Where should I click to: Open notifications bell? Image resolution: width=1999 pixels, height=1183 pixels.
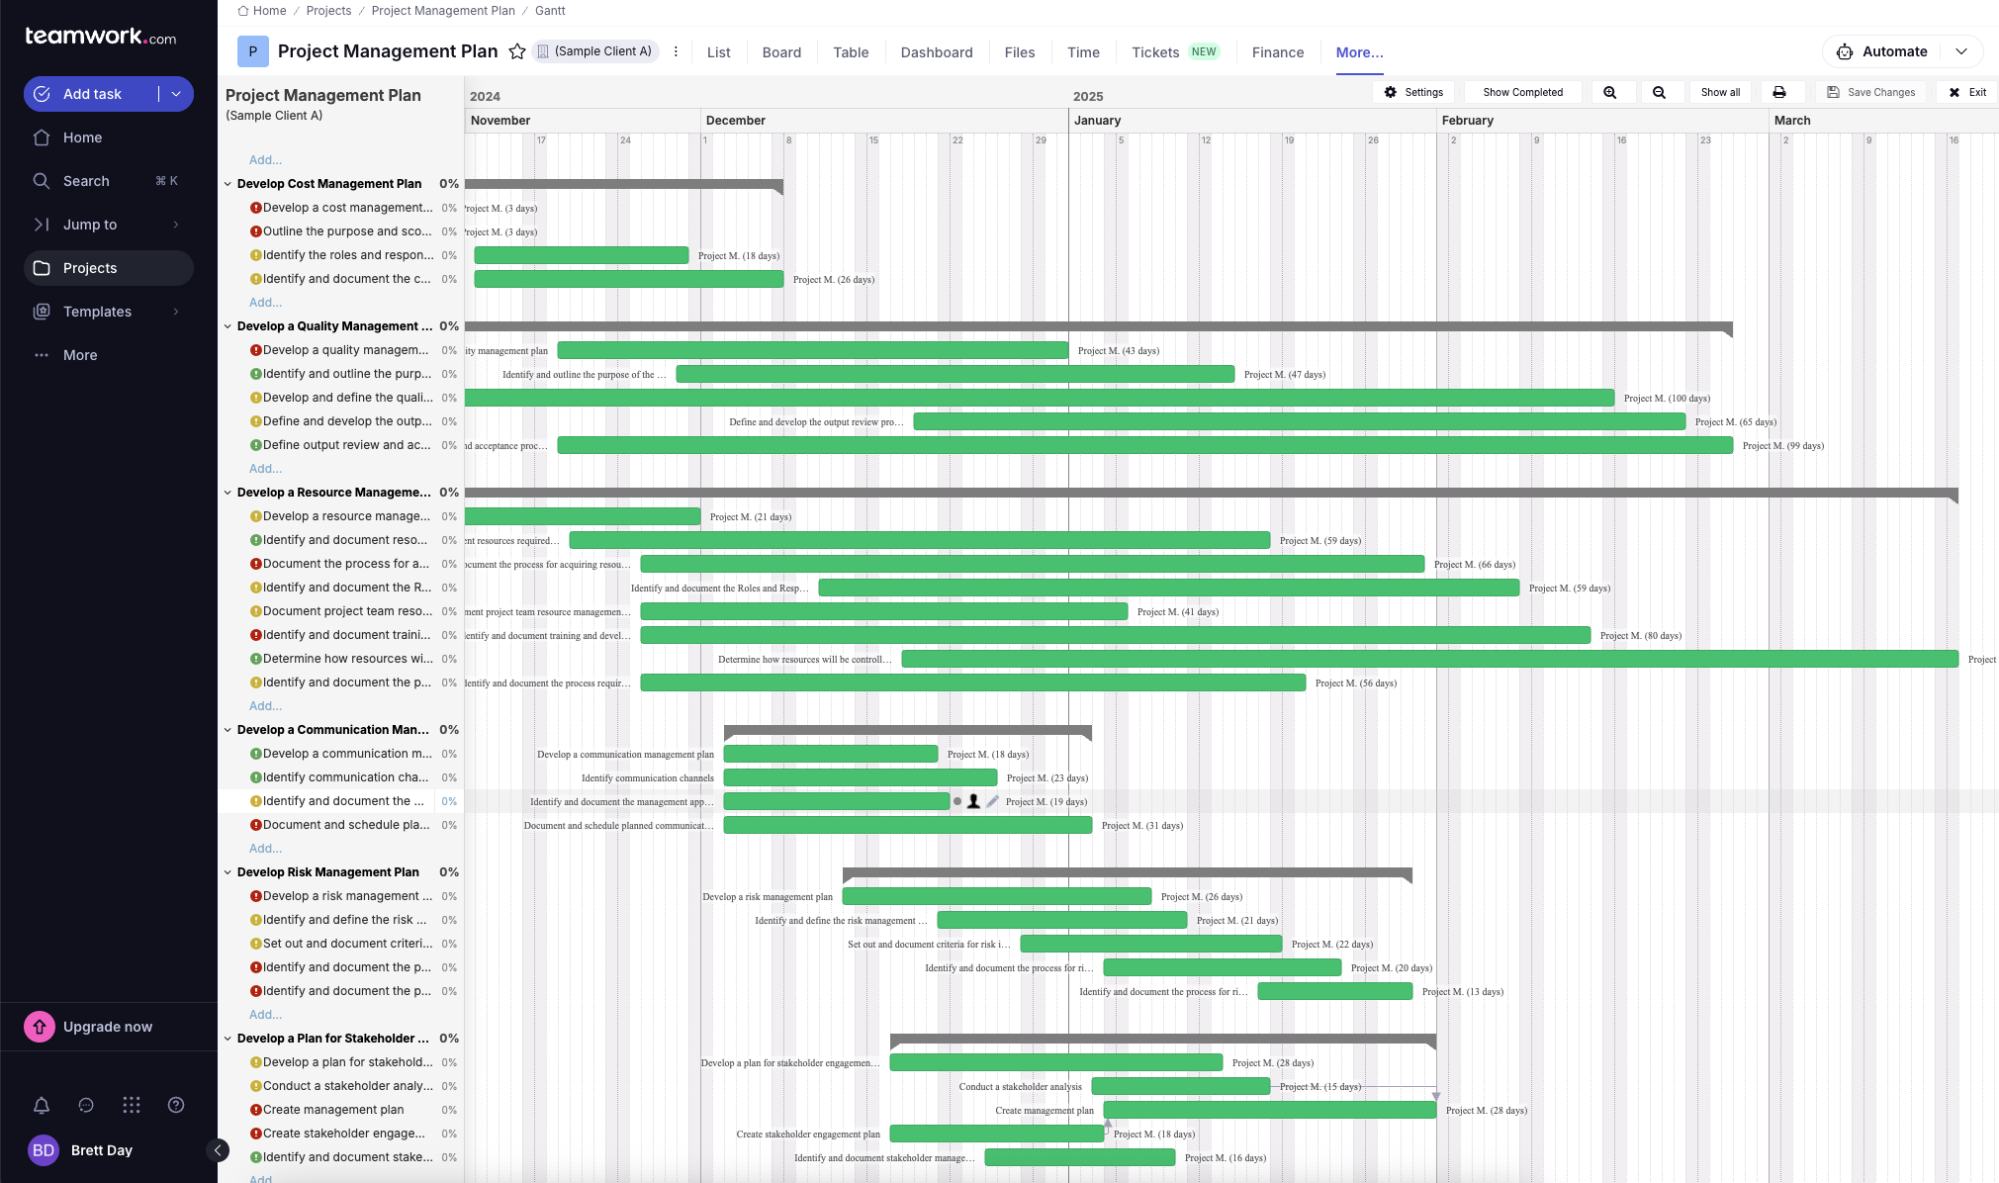point(41,1105)
